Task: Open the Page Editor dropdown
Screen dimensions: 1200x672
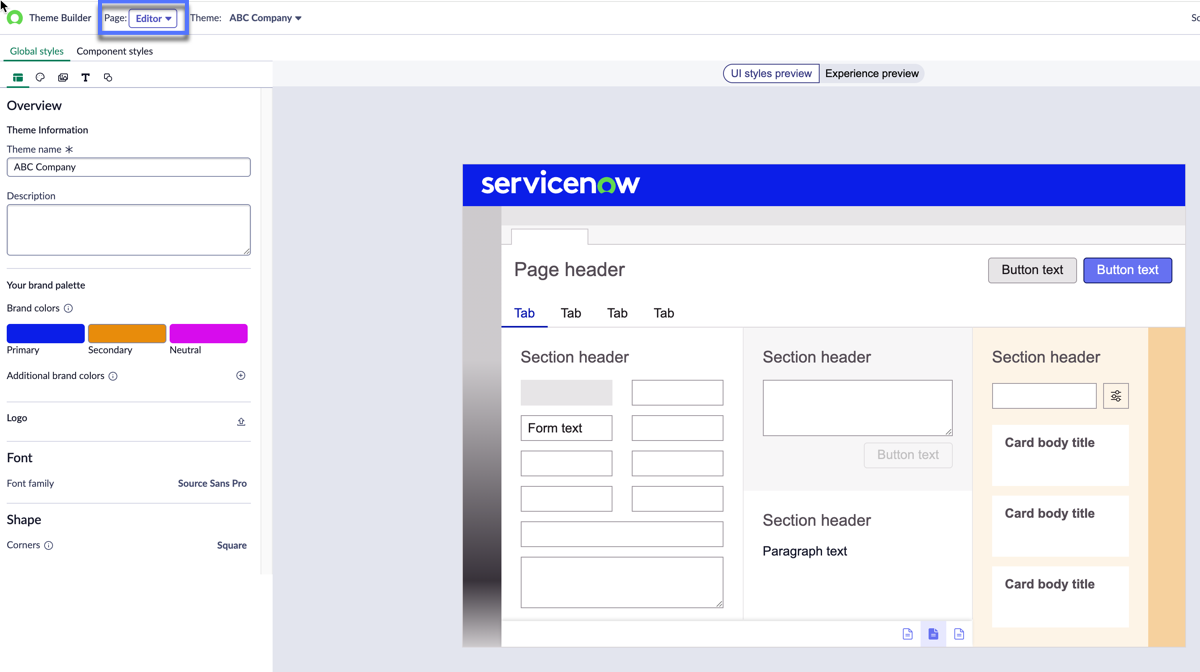Action: [x=153, y=18]
